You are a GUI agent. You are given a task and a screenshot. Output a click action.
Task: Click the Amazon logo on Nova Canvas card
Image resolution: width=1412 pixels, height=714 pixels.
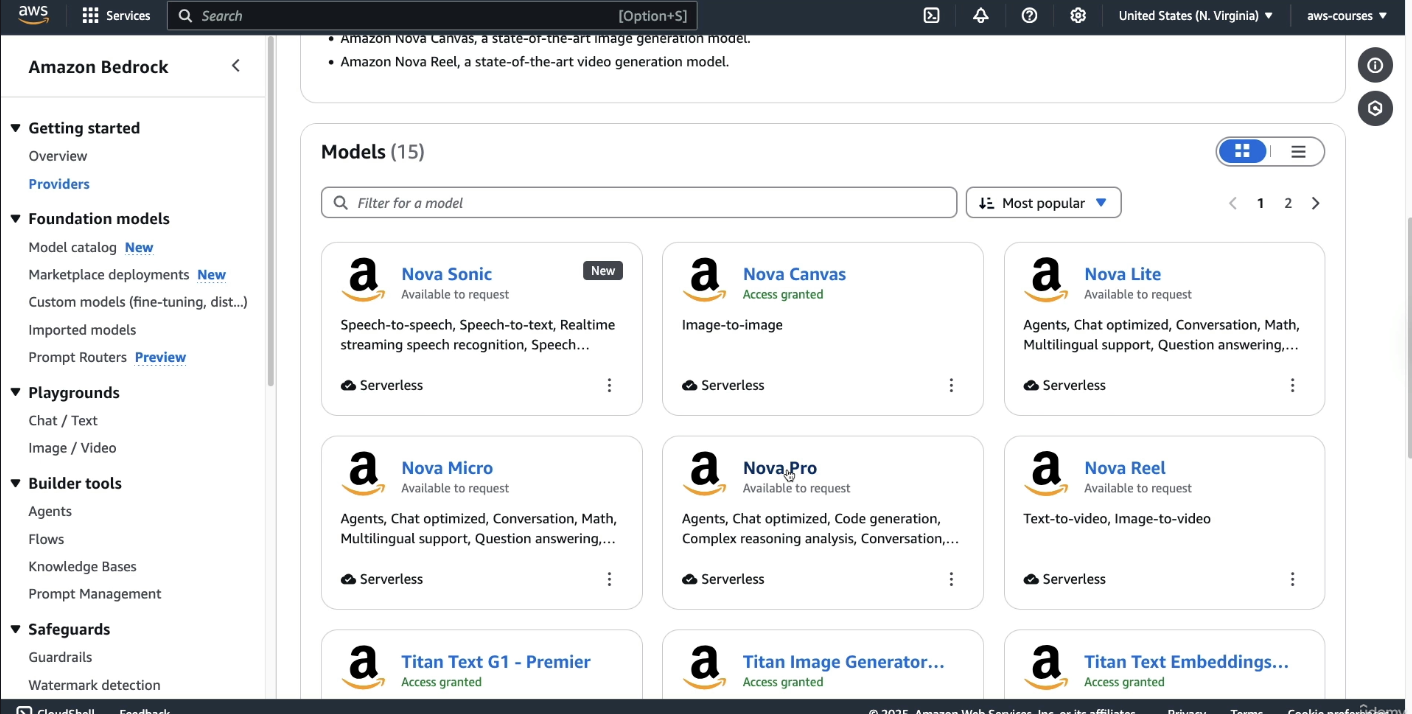click(x=705, y=281)
